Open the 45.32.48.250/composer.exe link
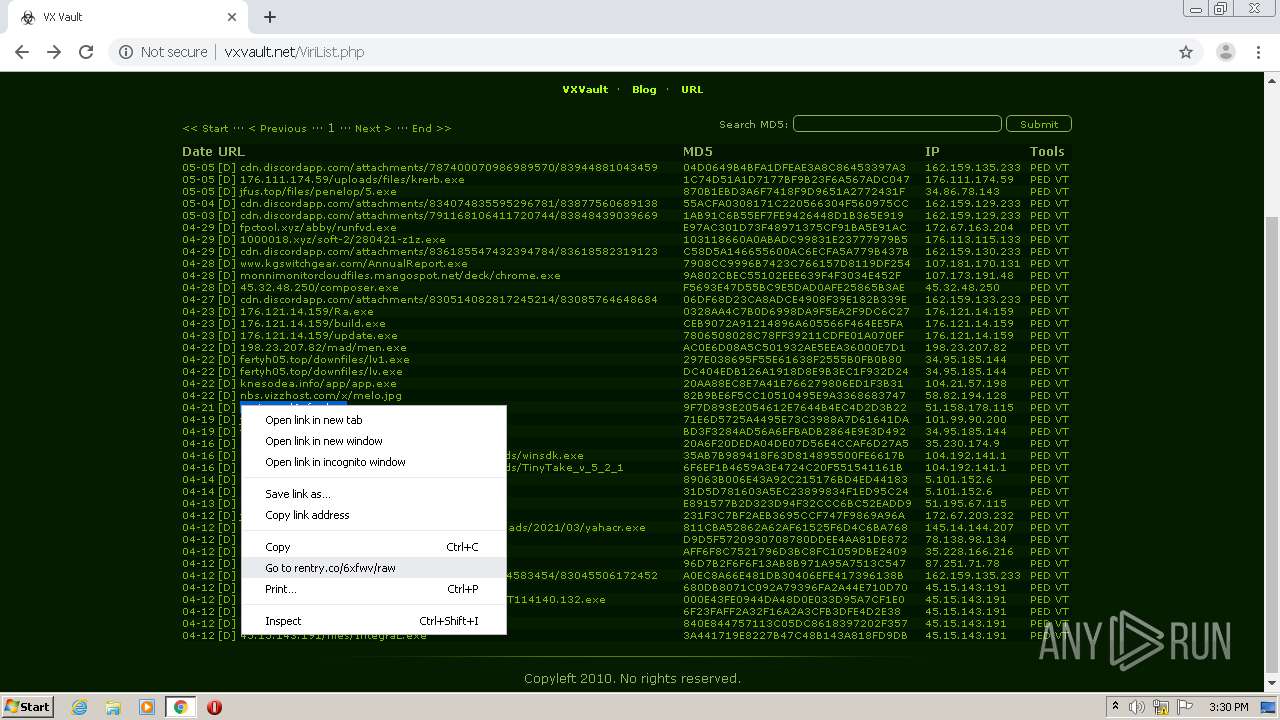The image size is (1280, 720). tap(319, 288)
